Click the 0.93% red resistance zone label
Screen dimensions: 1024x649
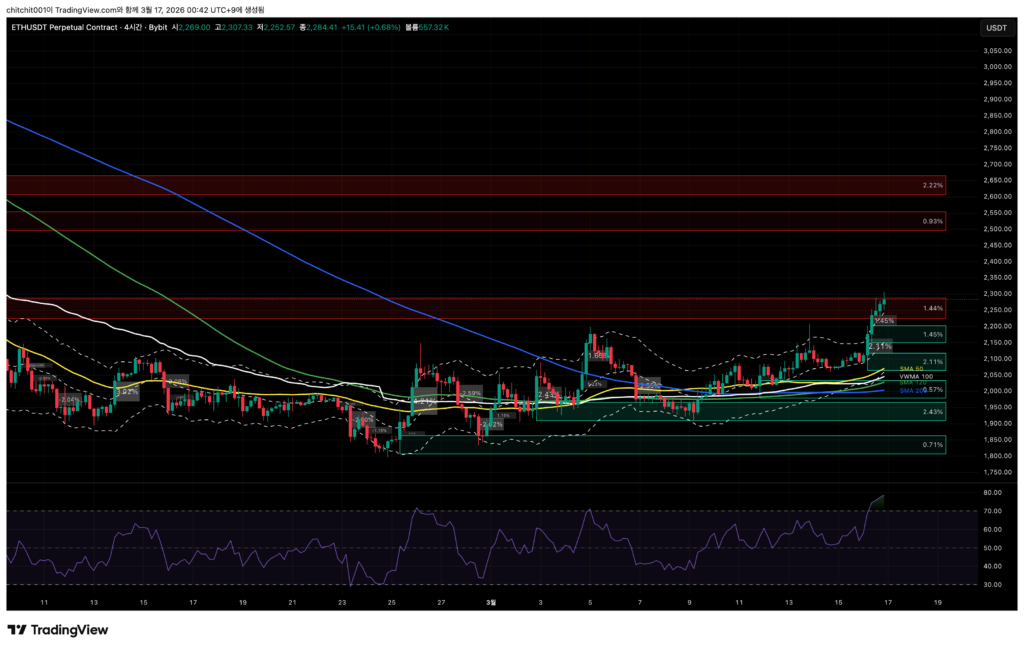[933, 221]
